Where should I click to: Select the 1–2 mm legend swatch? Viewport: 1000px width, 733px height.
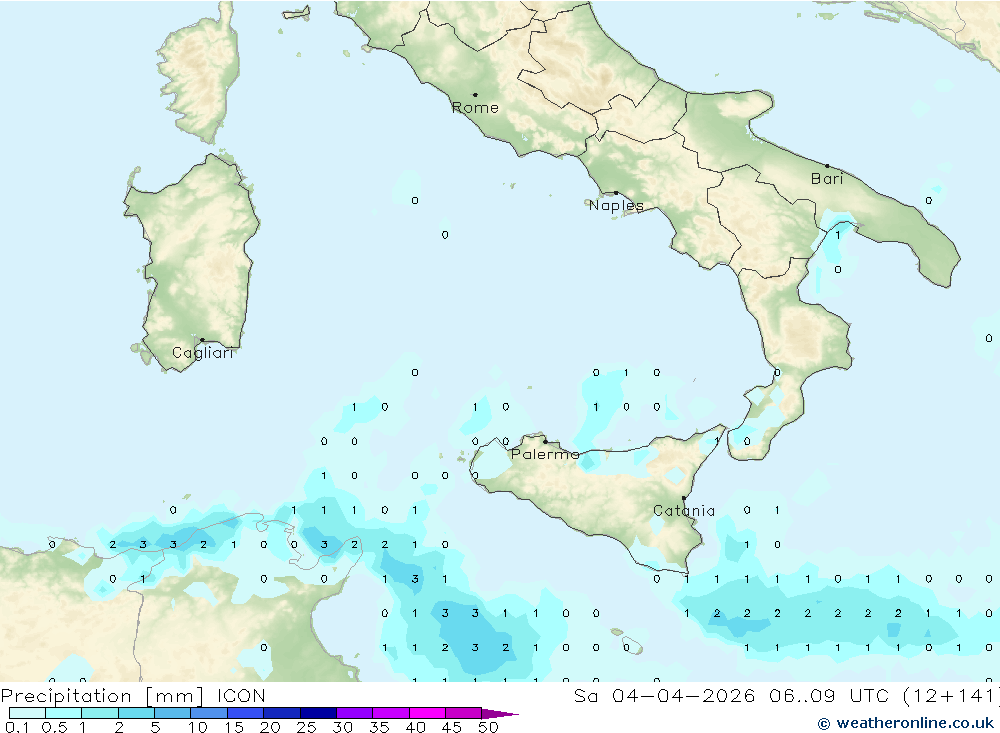100,713
